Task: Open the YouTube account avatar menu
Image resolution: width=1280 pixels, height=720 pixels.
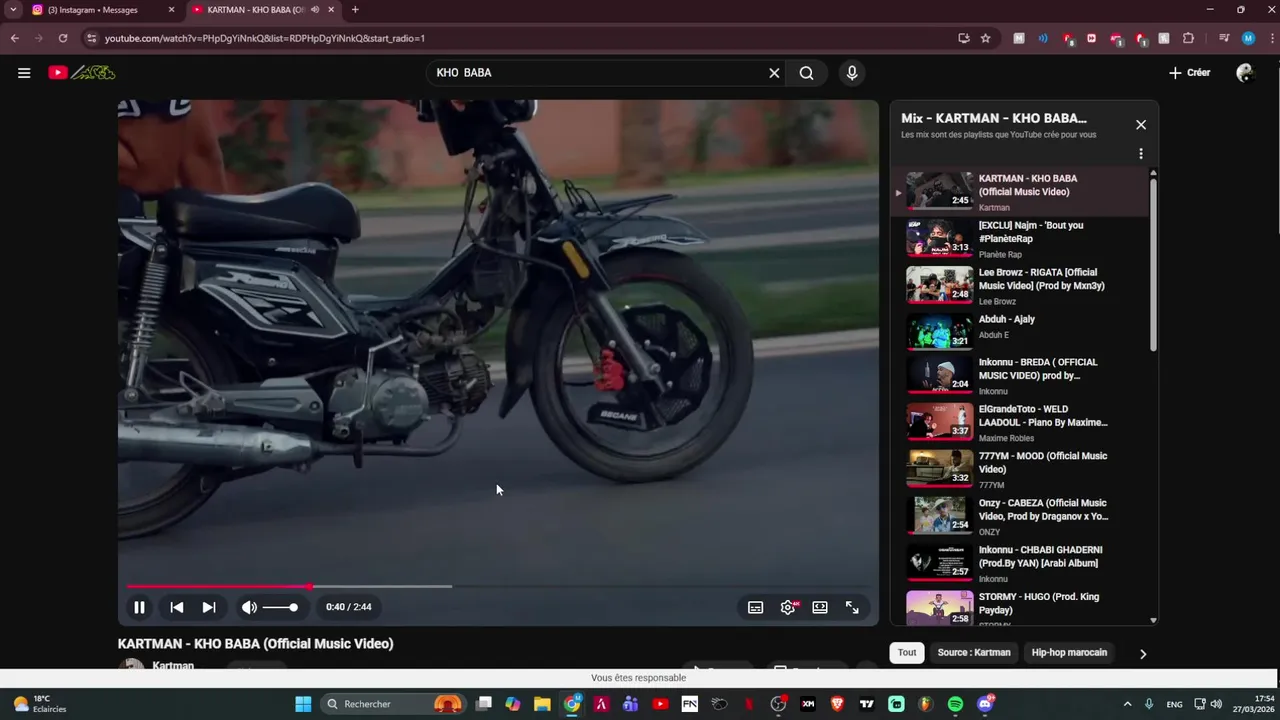Action: coord(1245,73)
